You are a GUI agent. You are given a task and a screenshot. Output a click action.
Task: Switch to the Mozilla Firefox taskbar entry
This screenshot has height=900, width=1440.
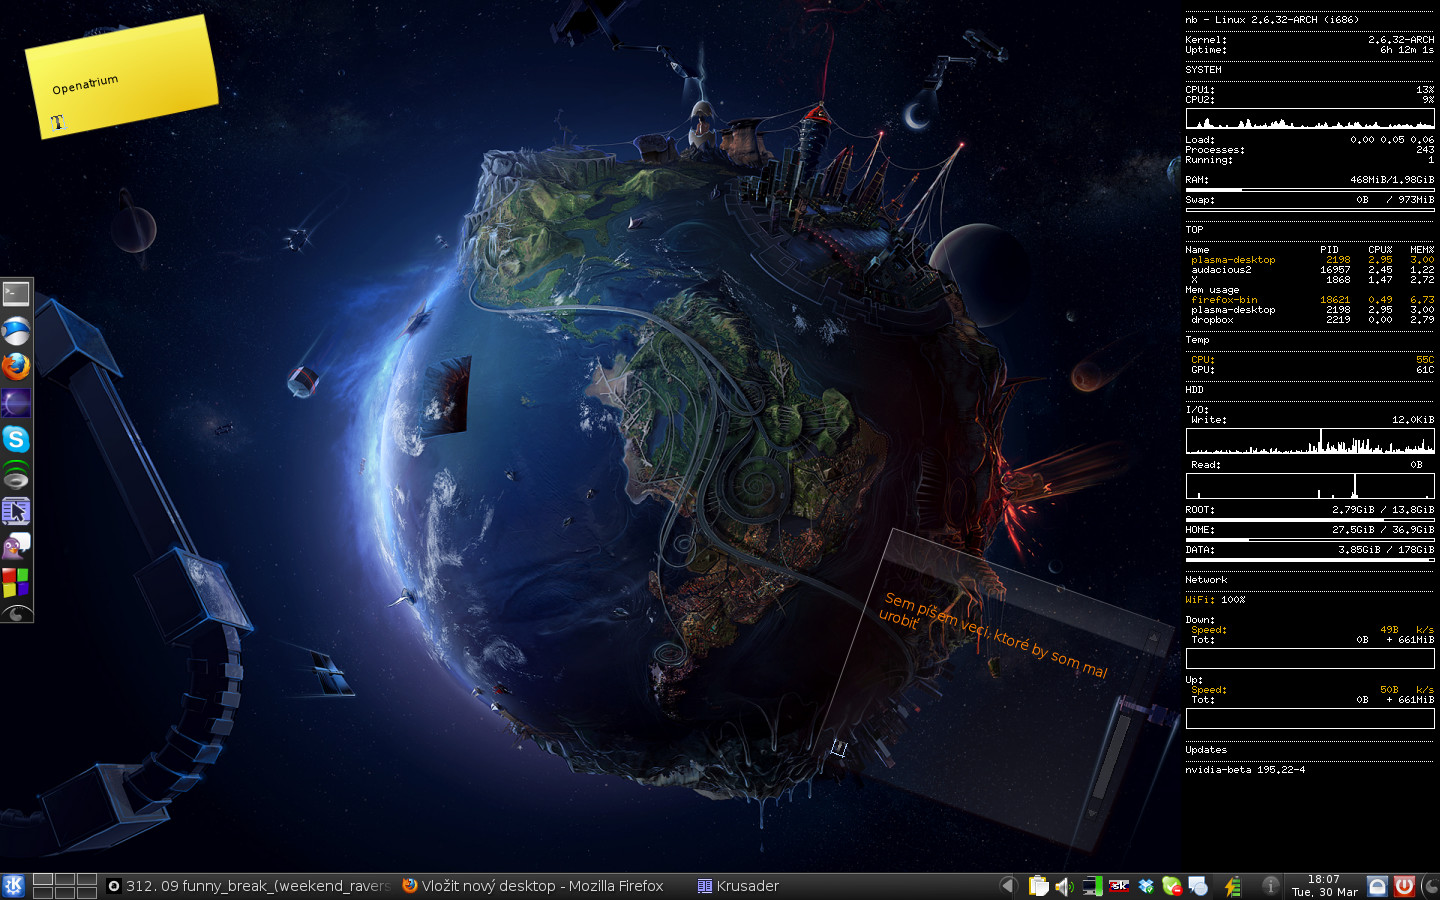click(x=533, y=886)
